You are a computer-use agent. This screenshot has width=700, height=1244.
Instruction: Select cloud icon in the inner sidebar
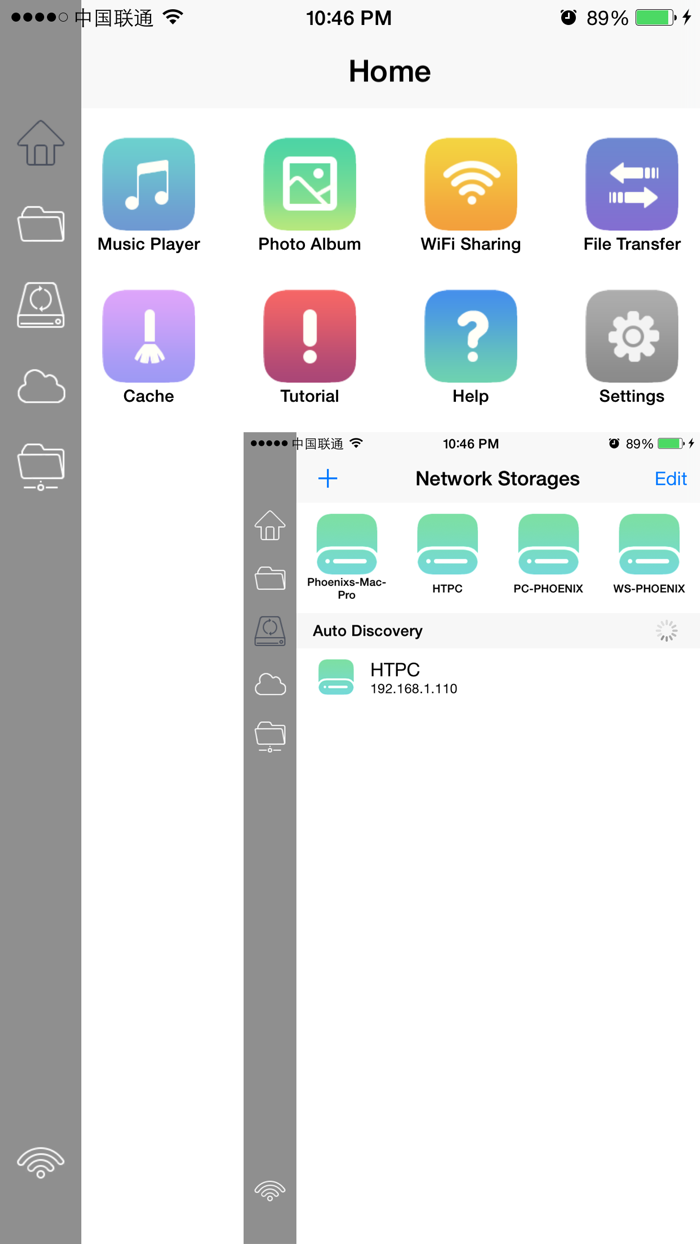click(270, 684)
